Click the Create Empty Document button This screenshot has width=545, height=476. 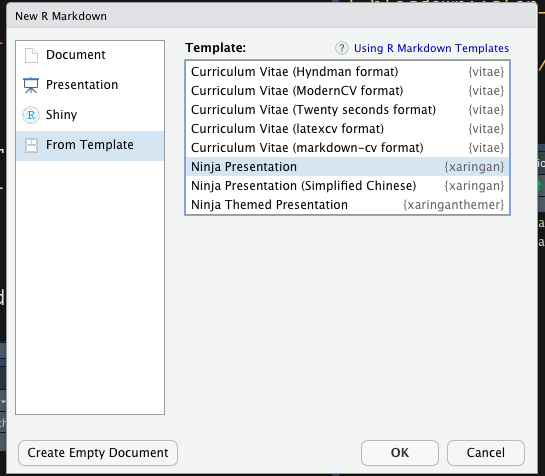coord(98,453)
